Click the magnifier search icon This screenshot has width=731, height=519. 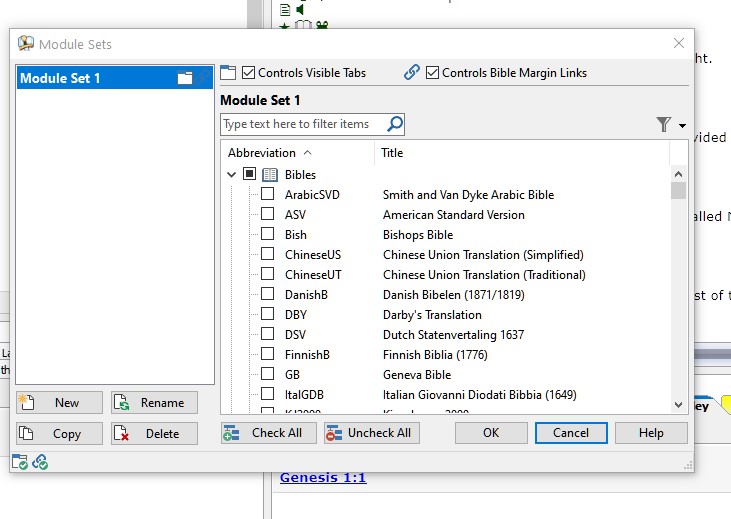click(395, 124)
